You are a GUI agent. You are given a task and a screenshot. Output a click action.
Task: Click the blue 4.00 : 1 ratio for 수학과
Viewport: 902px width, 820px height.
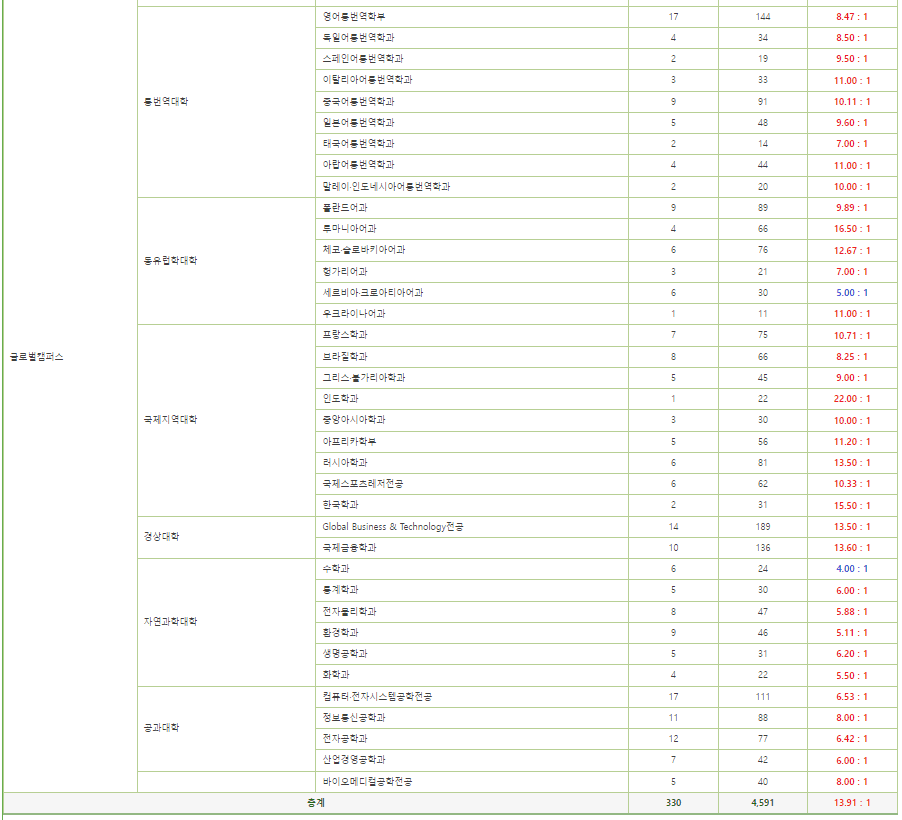[x=852, y=569]
